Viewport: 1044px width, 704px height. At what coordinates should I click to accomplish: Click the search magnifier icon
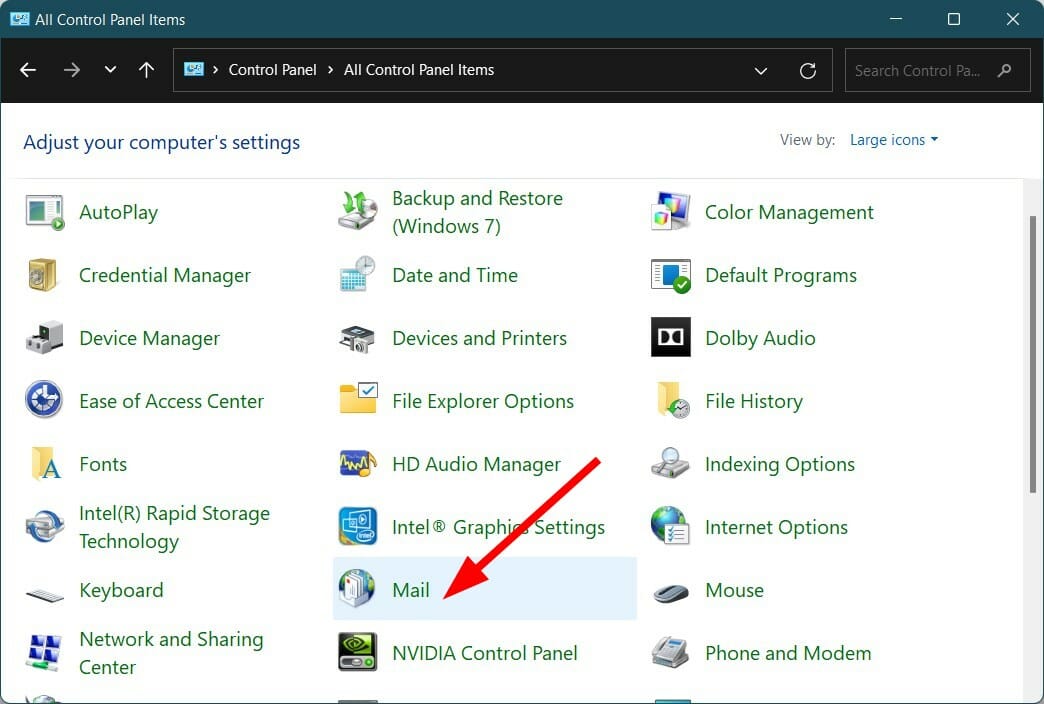pyautogui.click(x=1005, y=70)
